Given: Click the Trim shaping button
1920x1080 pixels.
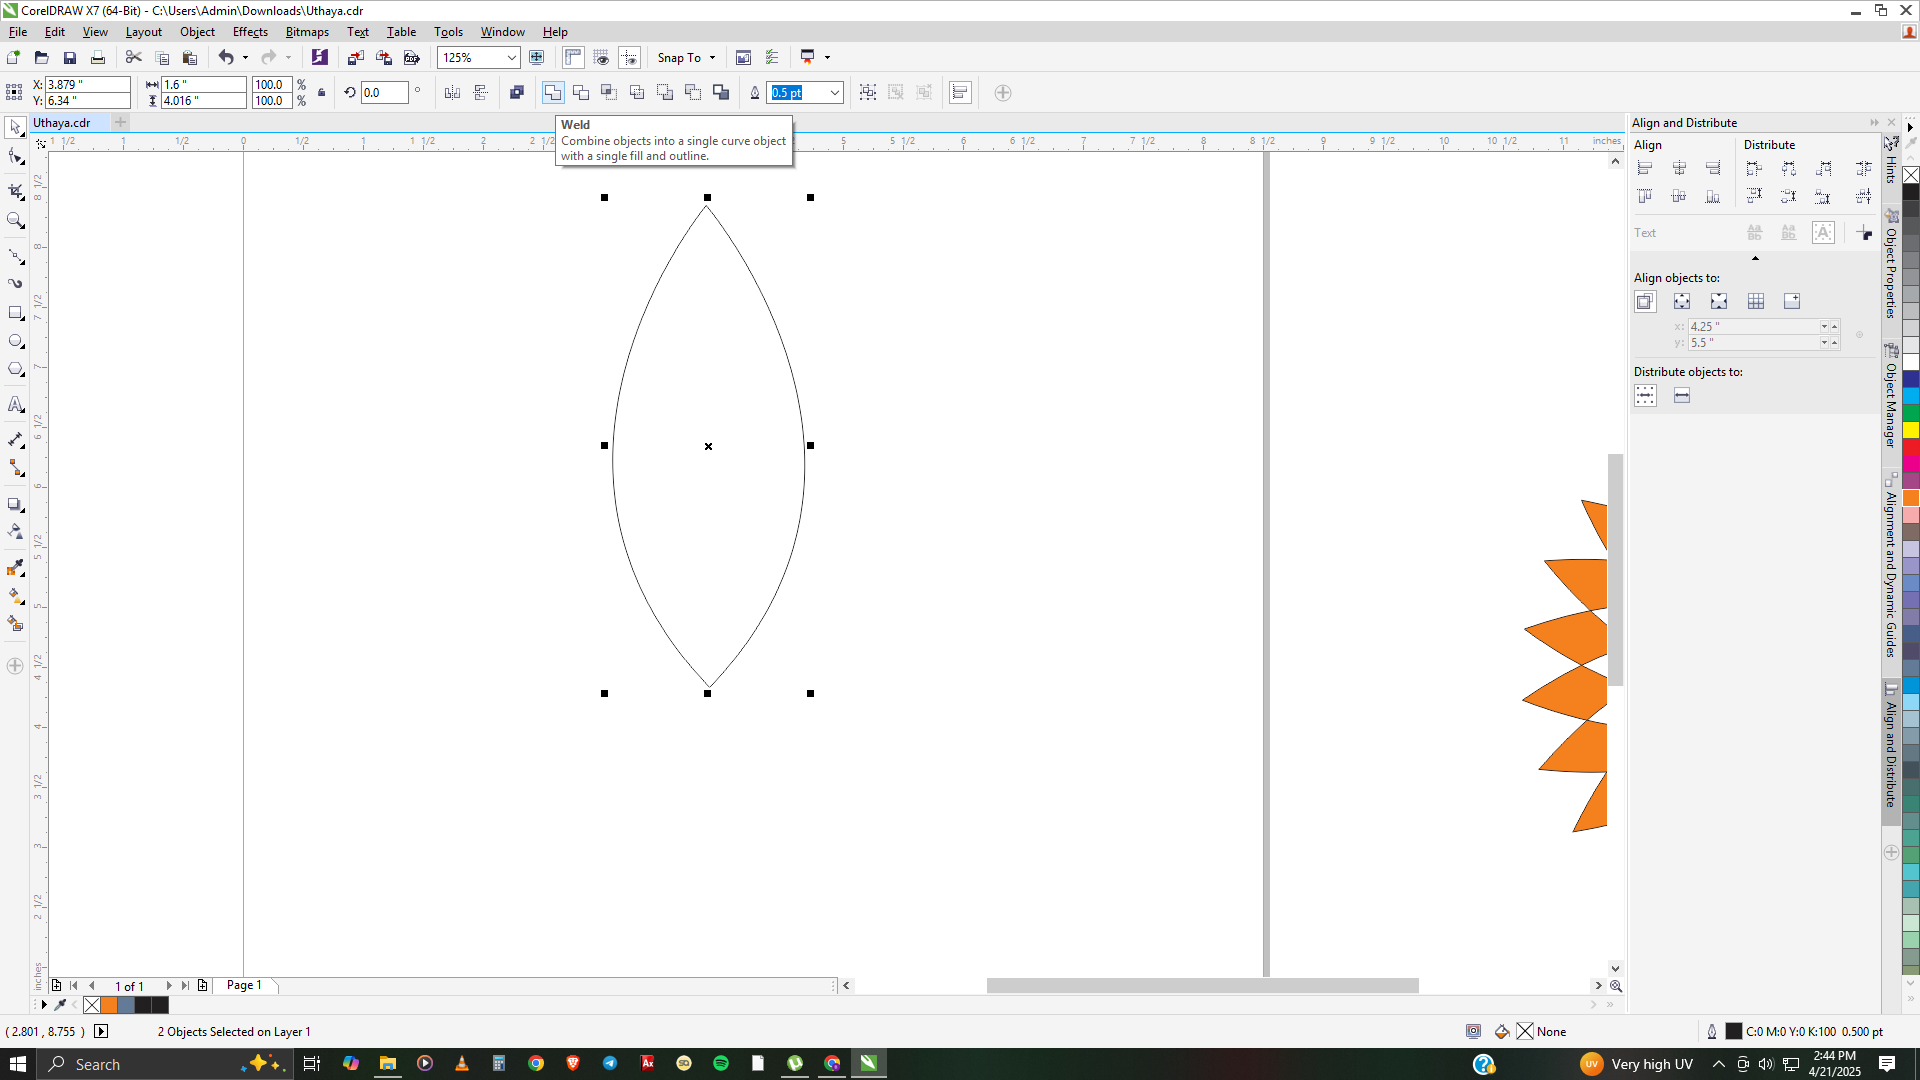Looking at the screenshot, I should click(581, 93).
